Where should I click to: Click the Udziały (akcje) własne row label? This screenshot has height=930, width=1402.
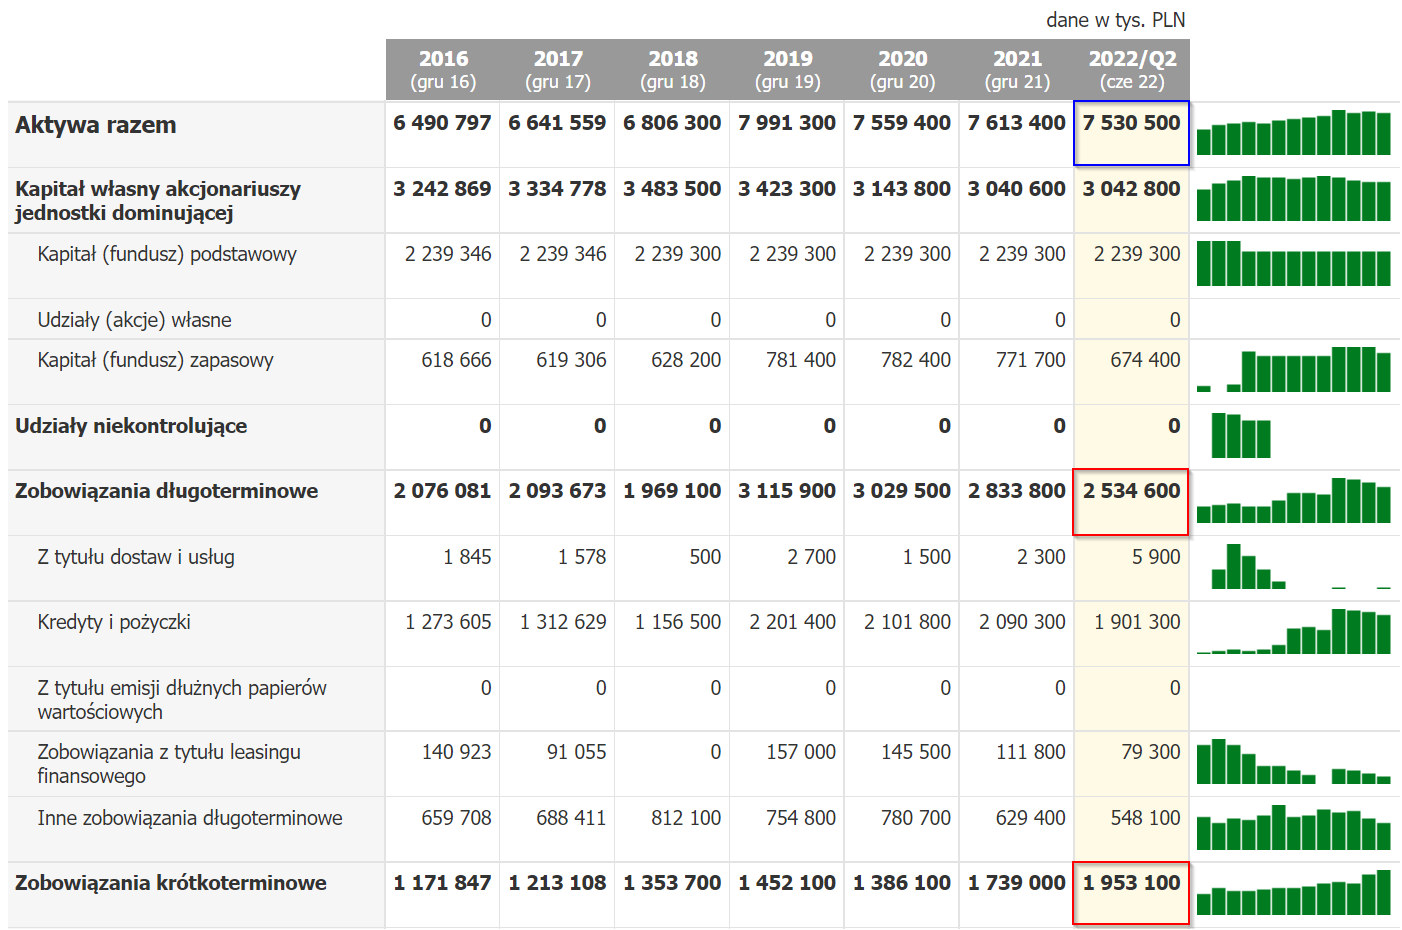(134, 320)
